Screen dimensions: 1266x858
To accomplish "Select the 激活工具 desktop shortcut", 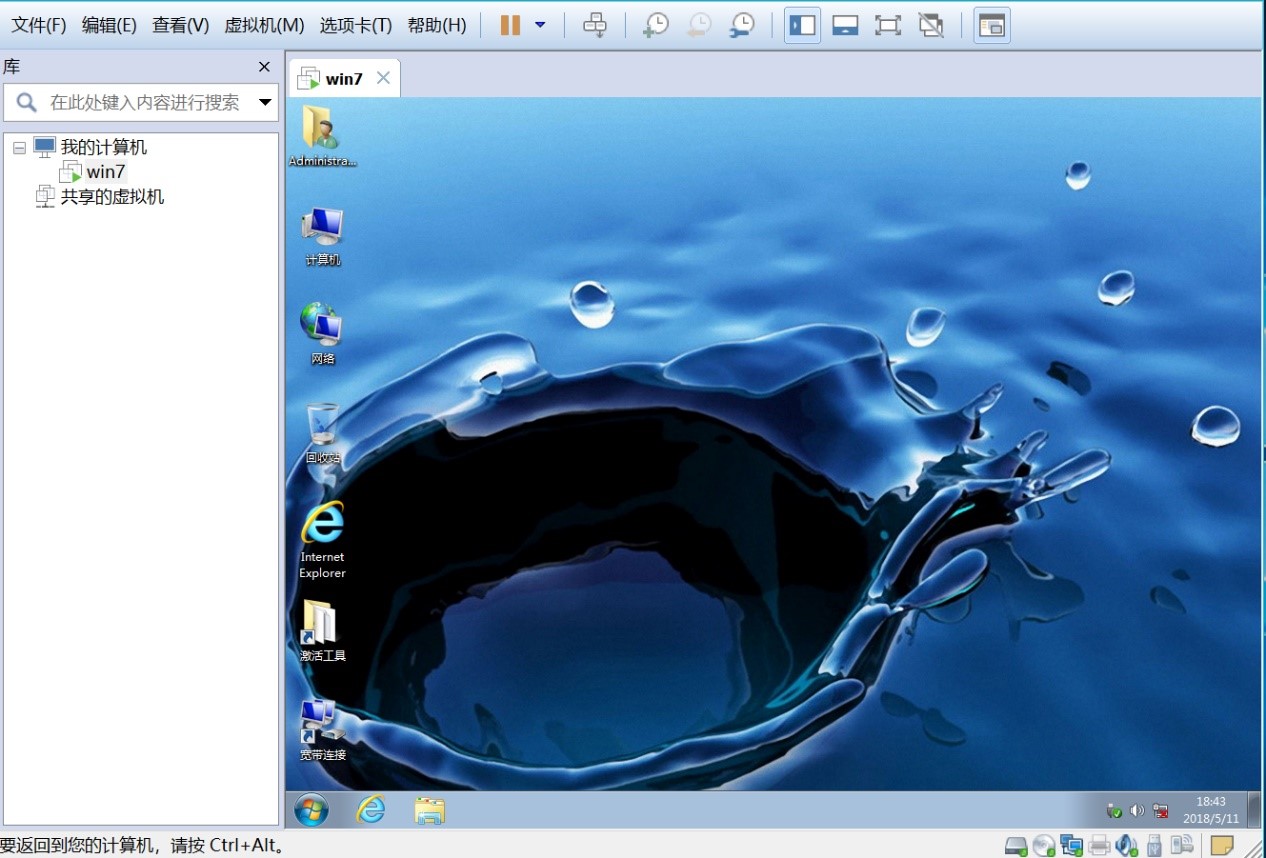I will point(322,631).
